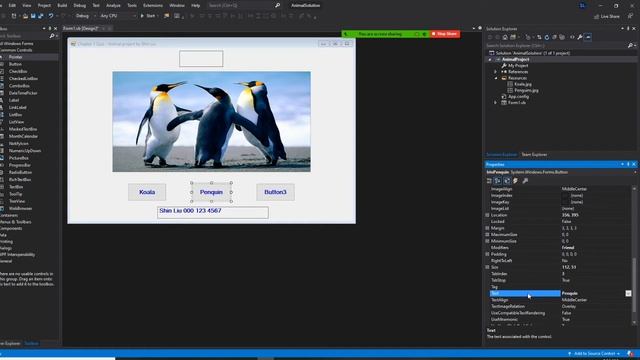Screen dimensions: 640x360
Task: Click the Save All toolbar icon
Action: [x=40, y=16]
